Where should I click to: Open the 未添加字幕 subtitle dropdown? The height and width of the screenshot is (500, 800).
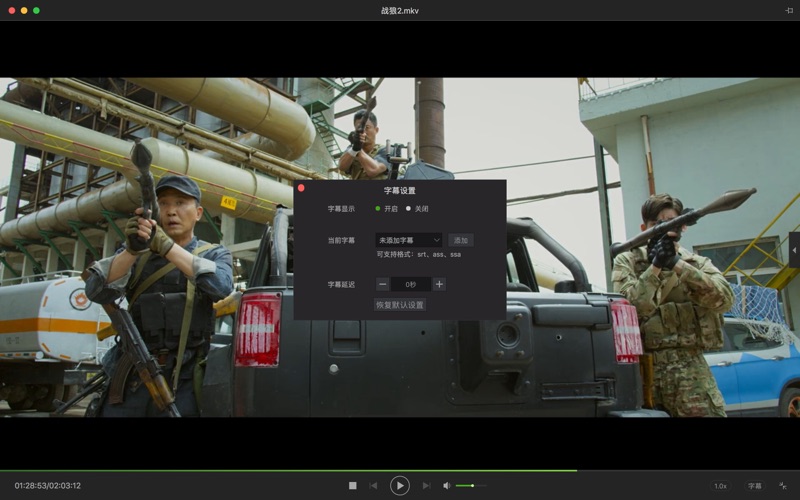click(409, 240)
